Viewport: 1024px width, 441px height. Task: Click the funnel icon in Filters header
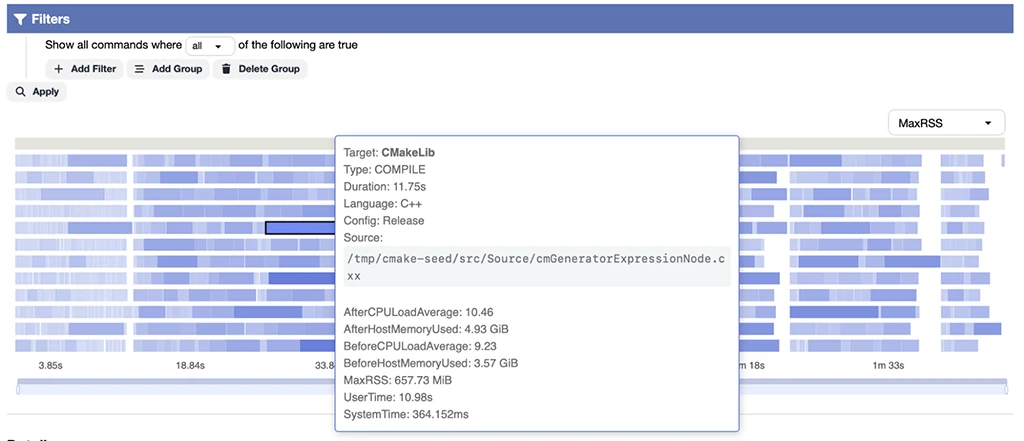pos(20,20)
